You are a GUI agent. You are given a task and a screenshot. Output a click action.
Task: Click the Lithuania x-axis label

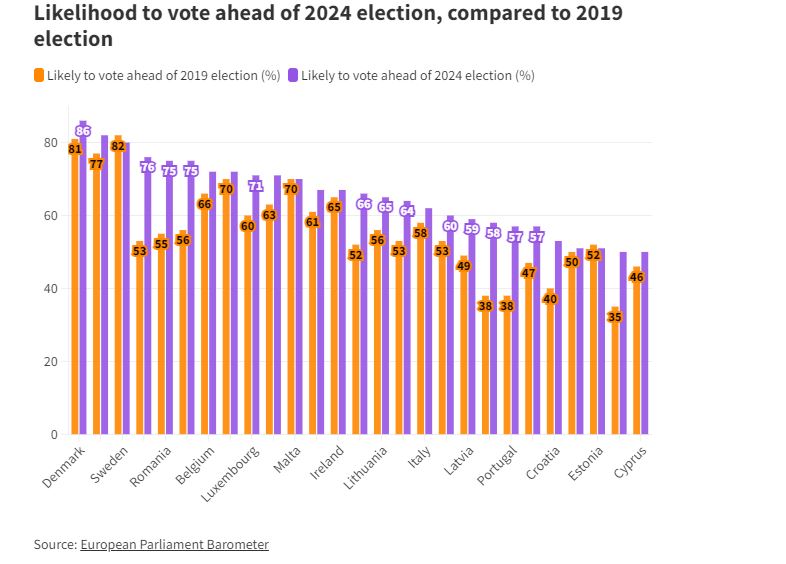click(x=365, y=468)
